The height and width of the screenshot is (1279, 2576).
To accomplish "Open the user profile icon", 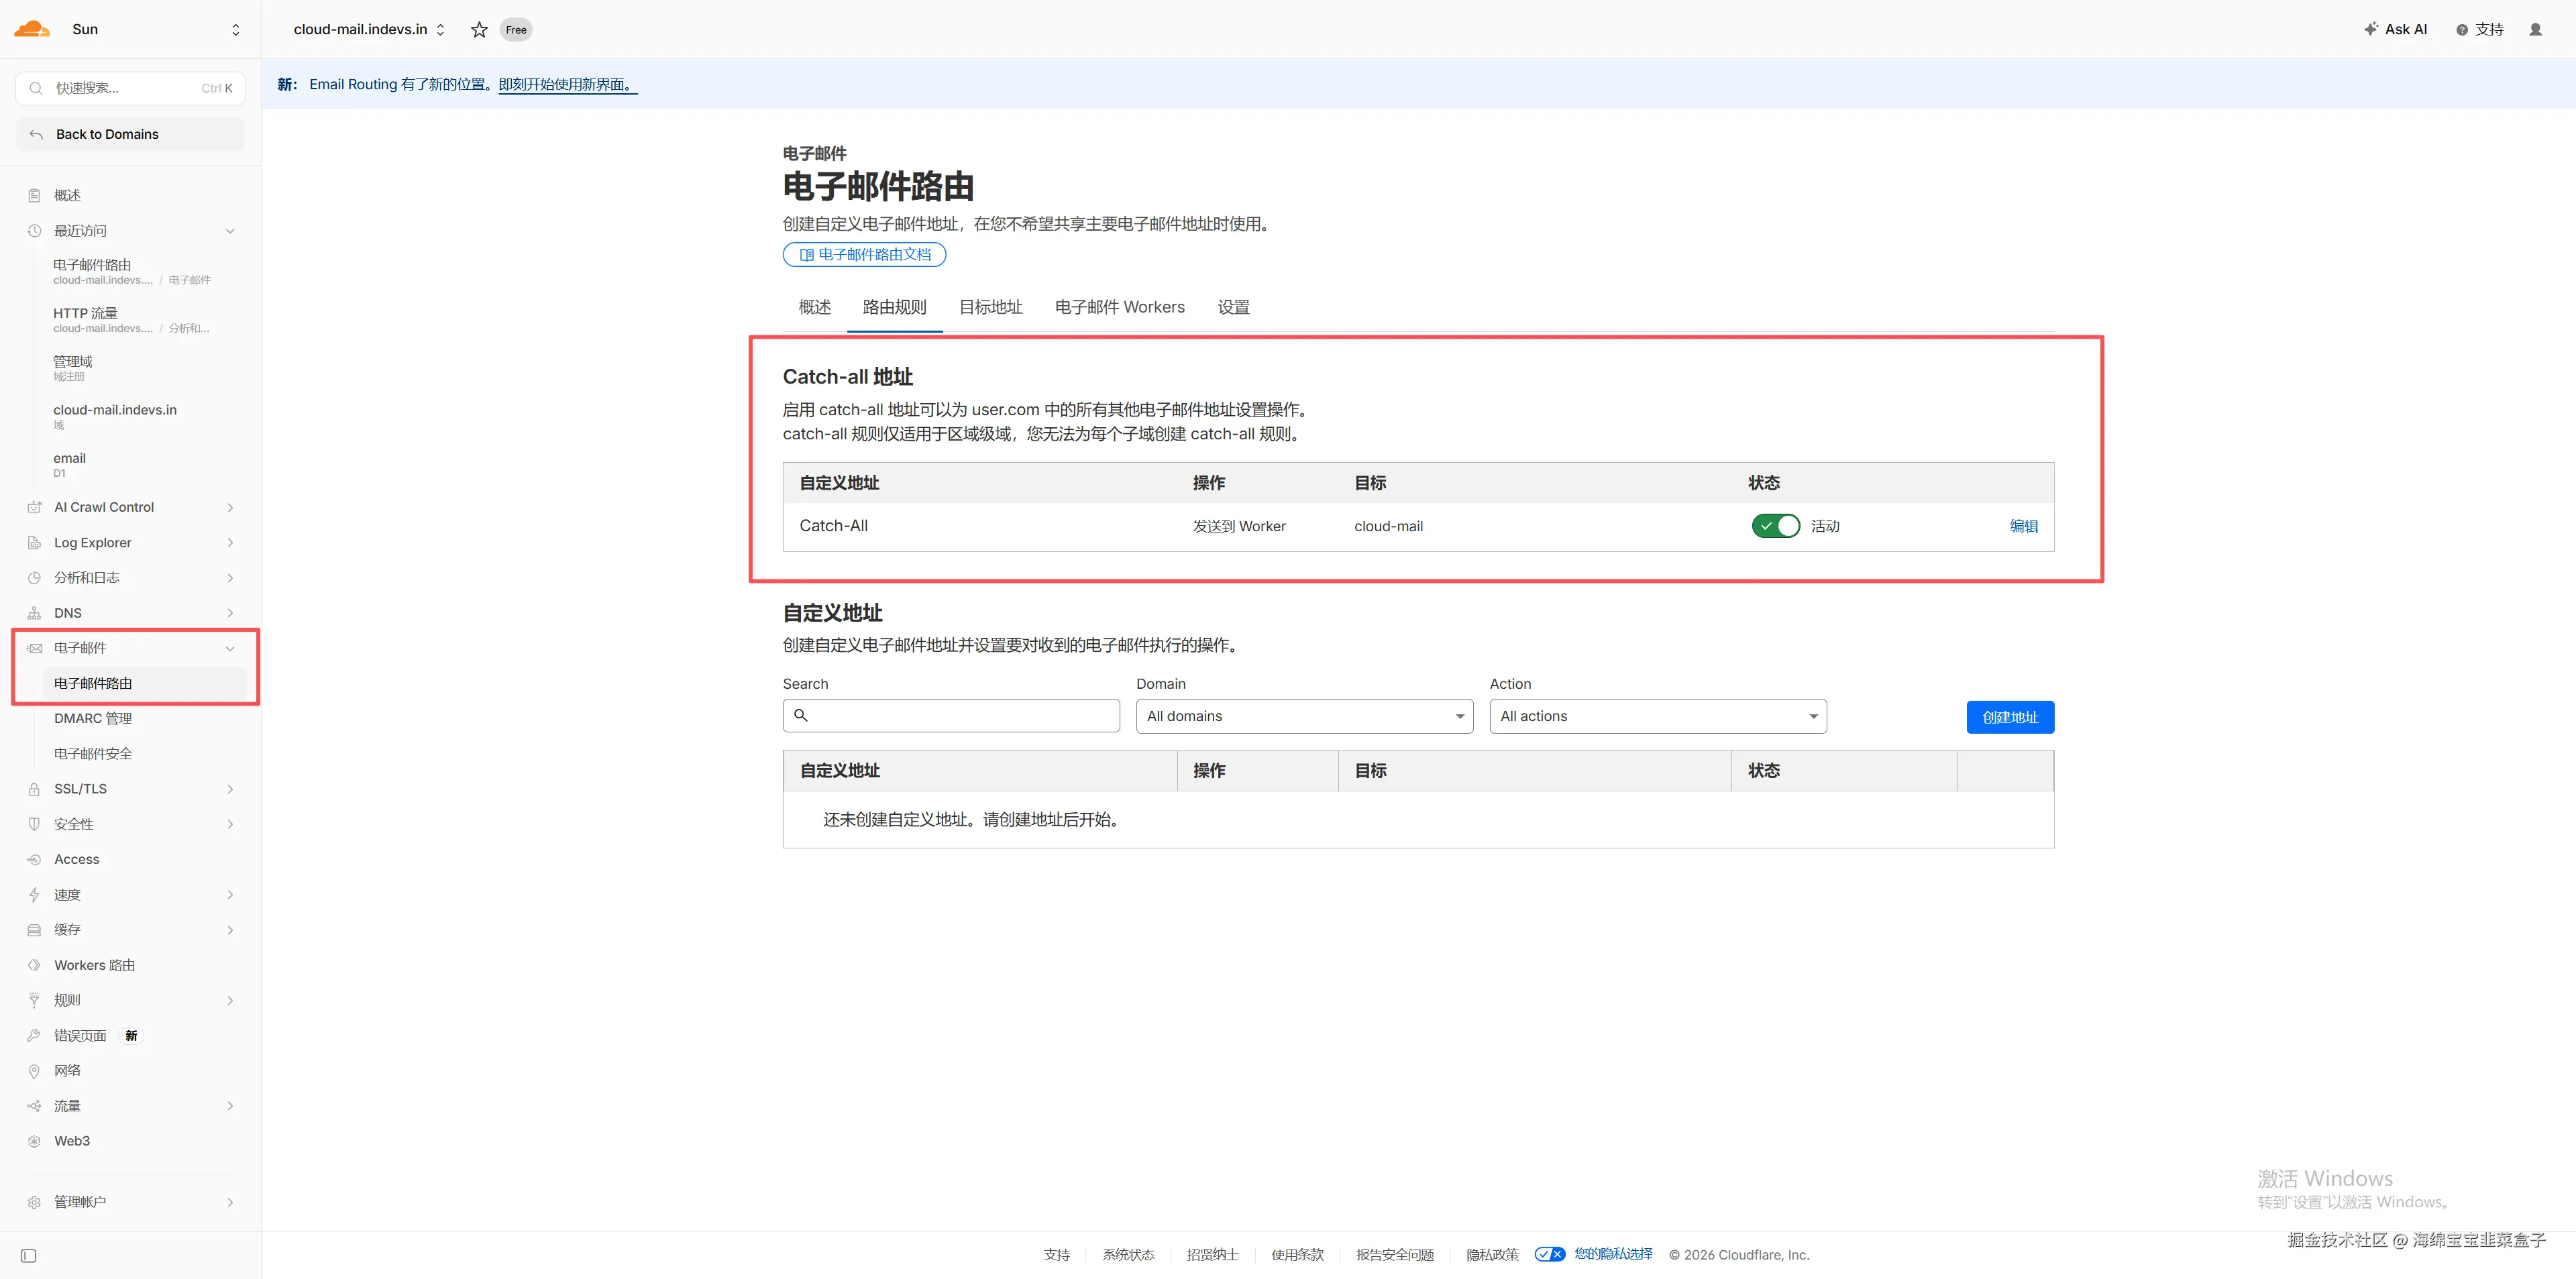I will [2535, 30].
